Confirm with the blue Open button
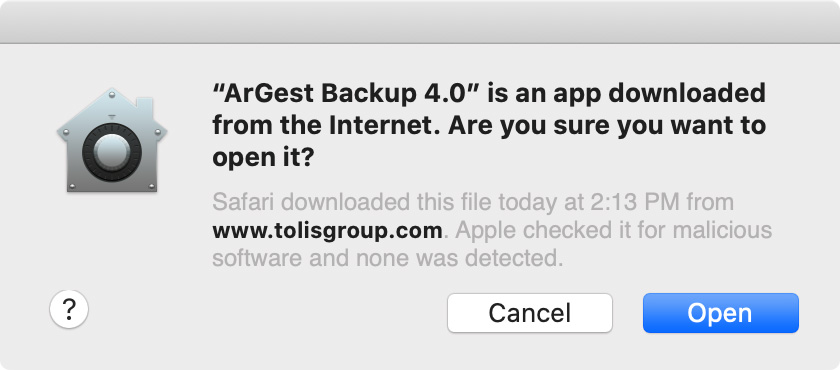 (721, 313)
